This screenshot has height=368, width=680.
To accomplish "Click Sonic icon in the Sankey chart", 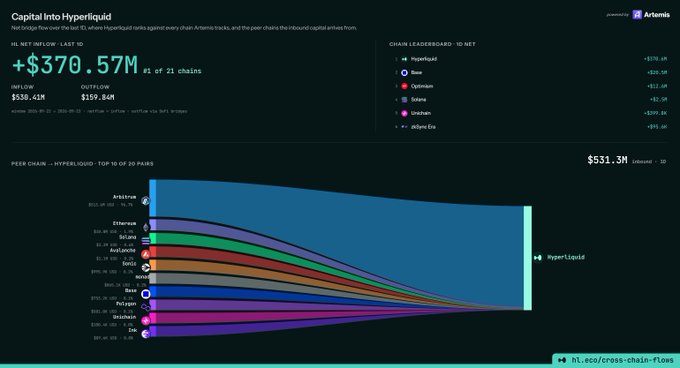I will click(146, 267).
